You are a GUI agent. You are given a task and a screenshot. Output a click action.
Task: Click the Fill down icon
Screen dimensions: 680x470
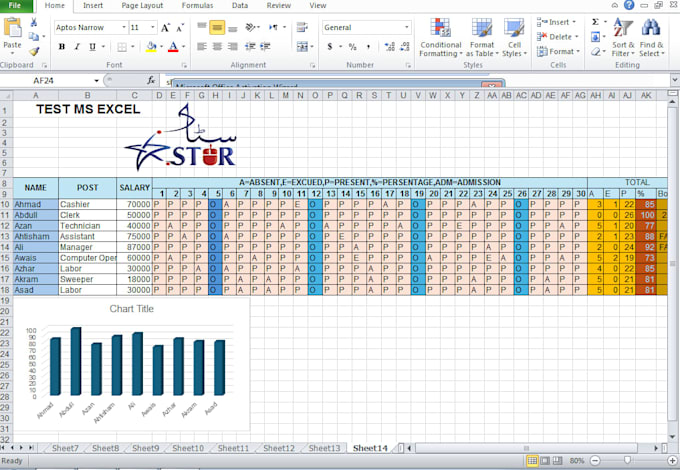click(x=595, y=37)
